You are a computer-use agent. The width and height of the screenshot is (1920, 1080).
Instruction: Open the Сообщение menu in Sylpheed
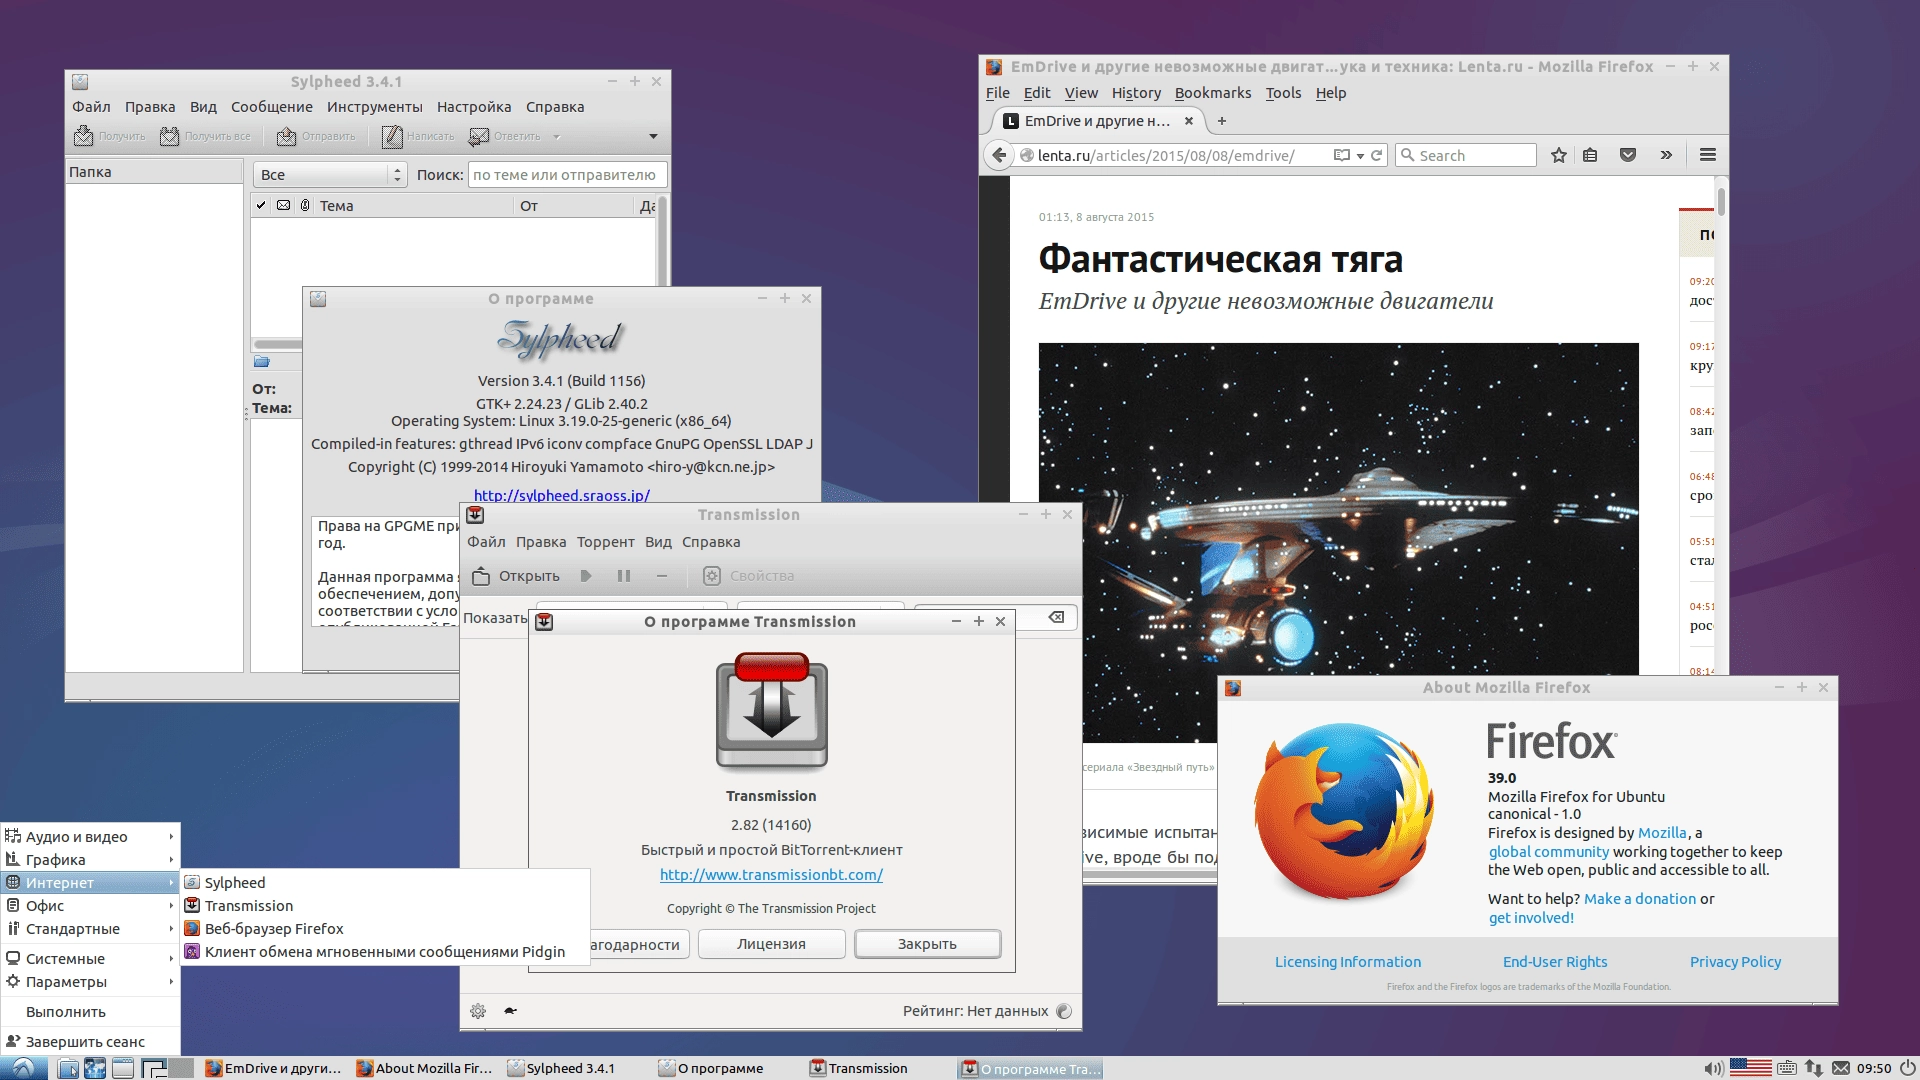point(271,107)
